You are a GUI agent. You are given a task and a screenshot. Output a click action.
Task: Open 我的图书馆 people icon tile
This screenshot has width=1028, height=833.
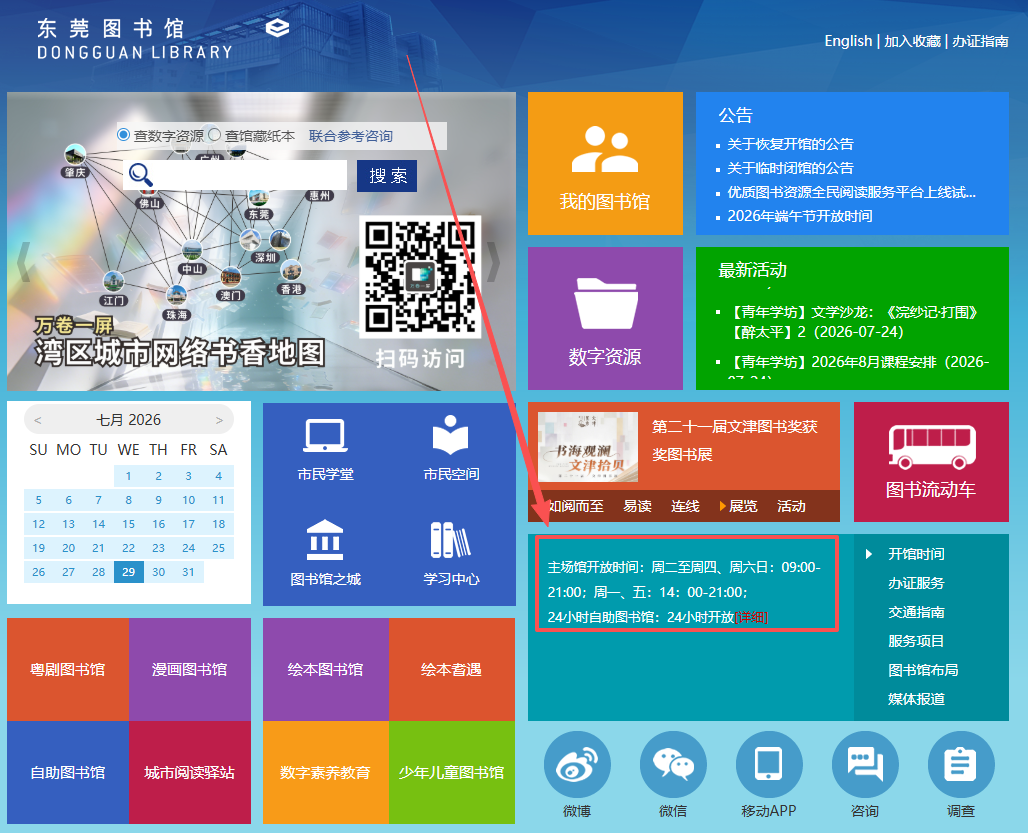click(x=605, y=163)
